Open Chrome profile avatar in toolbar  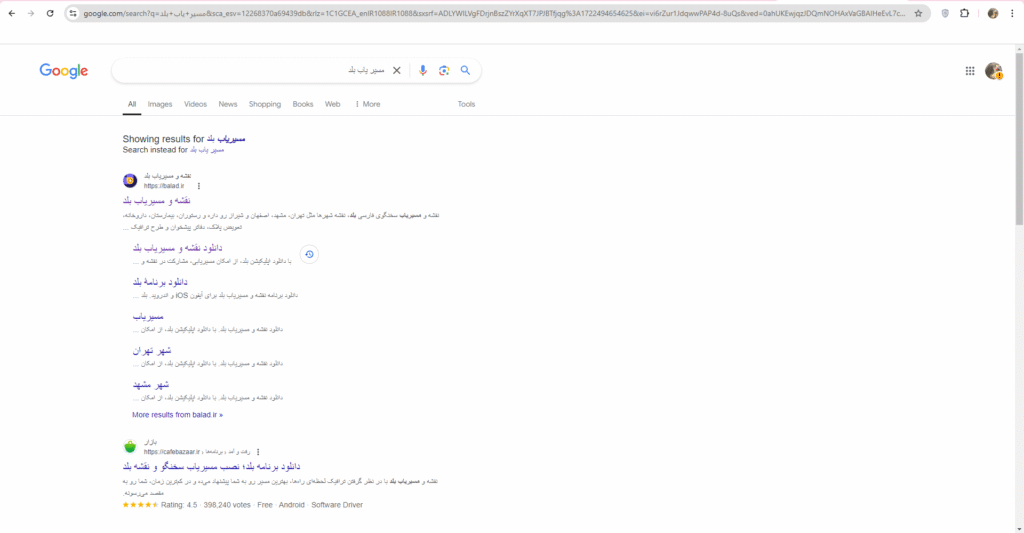click(993, 13)
